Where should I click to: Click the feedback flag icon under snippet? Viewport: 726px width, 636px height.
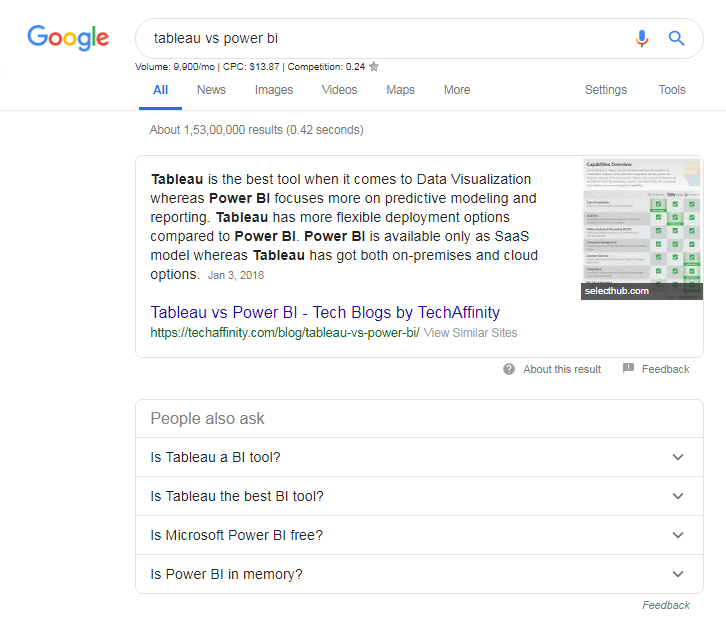(x=628, y=368)
